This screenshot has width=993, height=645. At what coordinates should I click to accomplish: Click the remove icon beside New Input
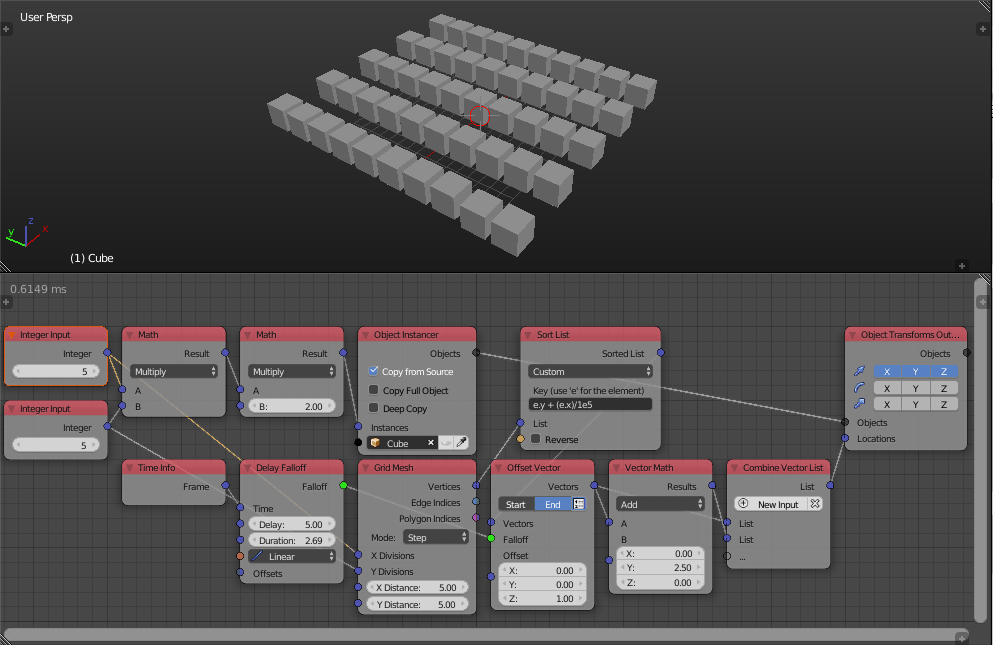pyautogui.click(x=815, y=504)
